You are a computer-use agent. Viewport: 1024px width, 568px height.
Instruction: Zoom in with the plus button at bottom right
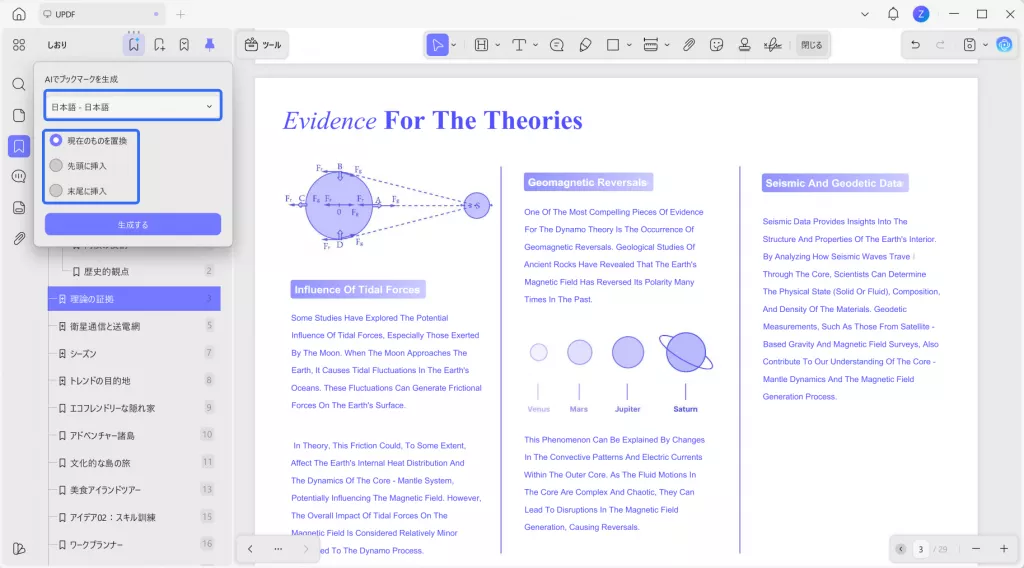pyautogui.click(x=1004, y=549)
